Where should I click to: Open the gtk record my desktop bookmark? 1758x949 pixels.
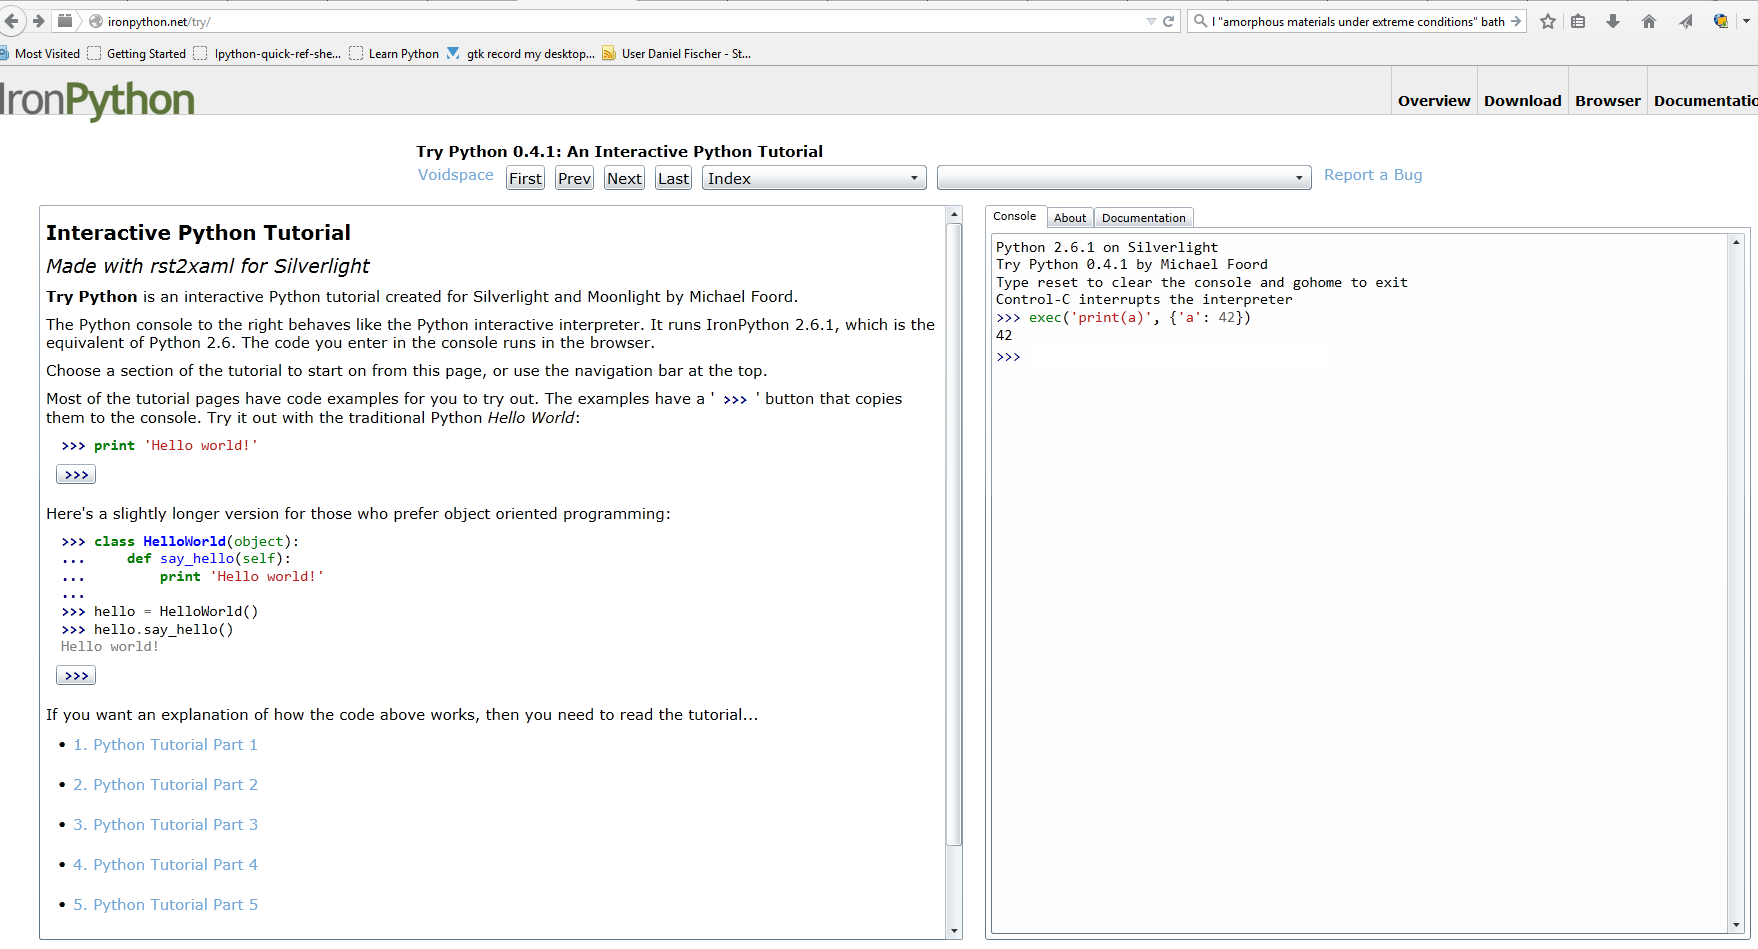coord(520,54)
